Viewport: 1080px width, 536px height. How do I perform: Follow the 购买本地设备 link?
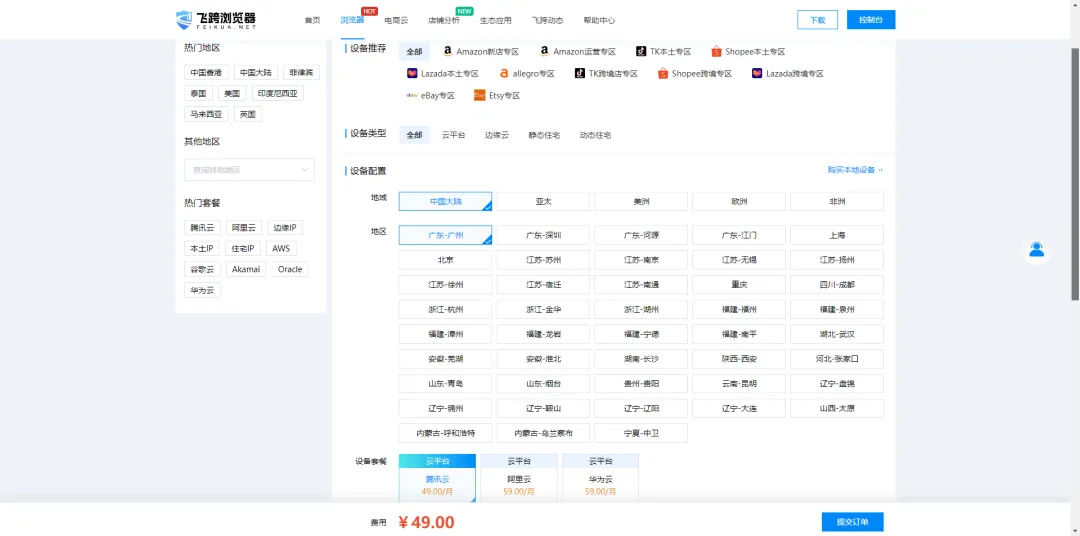(855, 169)
